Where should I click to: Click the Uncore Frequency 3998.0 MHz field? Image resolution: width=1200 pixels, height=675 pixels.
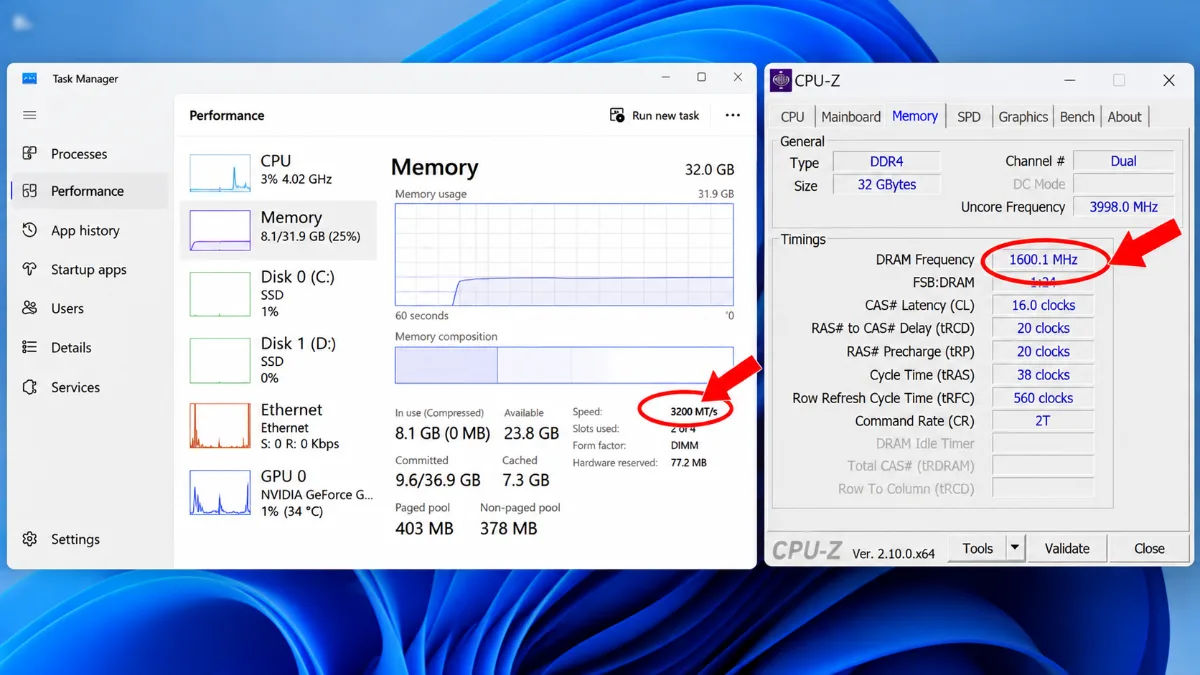pyautogui.click(x=1123, y=207)
